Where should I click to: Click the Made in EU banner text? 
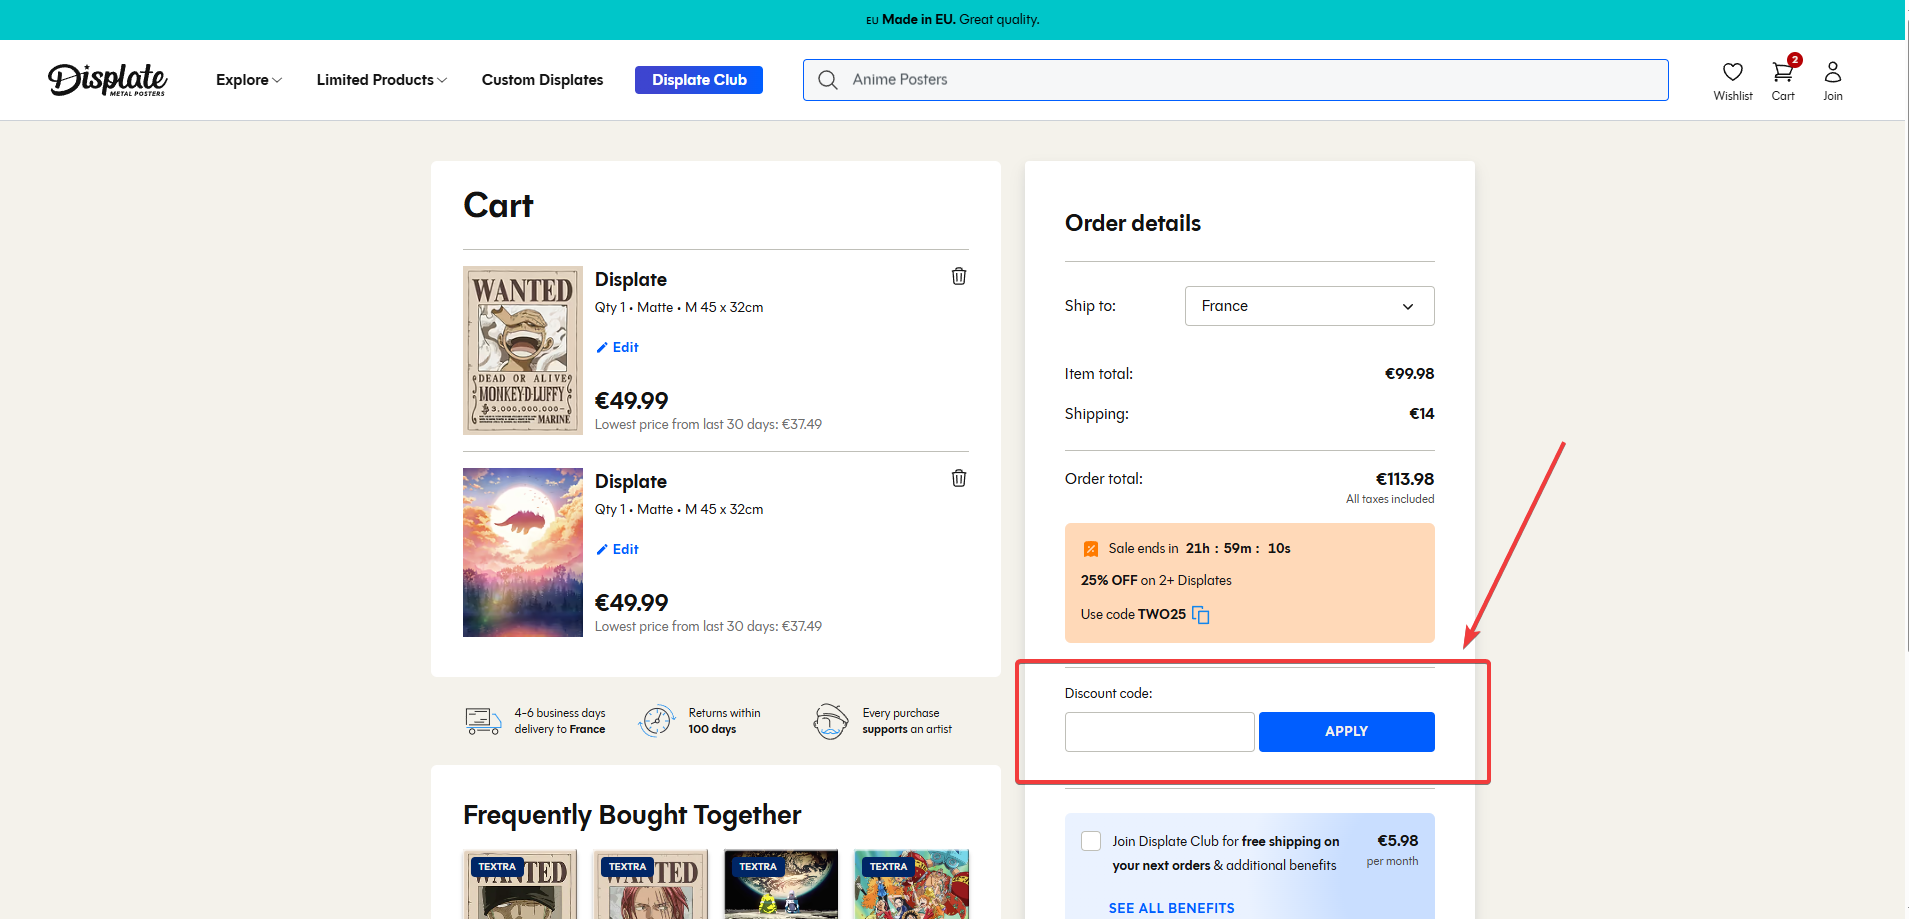(953, 19)
